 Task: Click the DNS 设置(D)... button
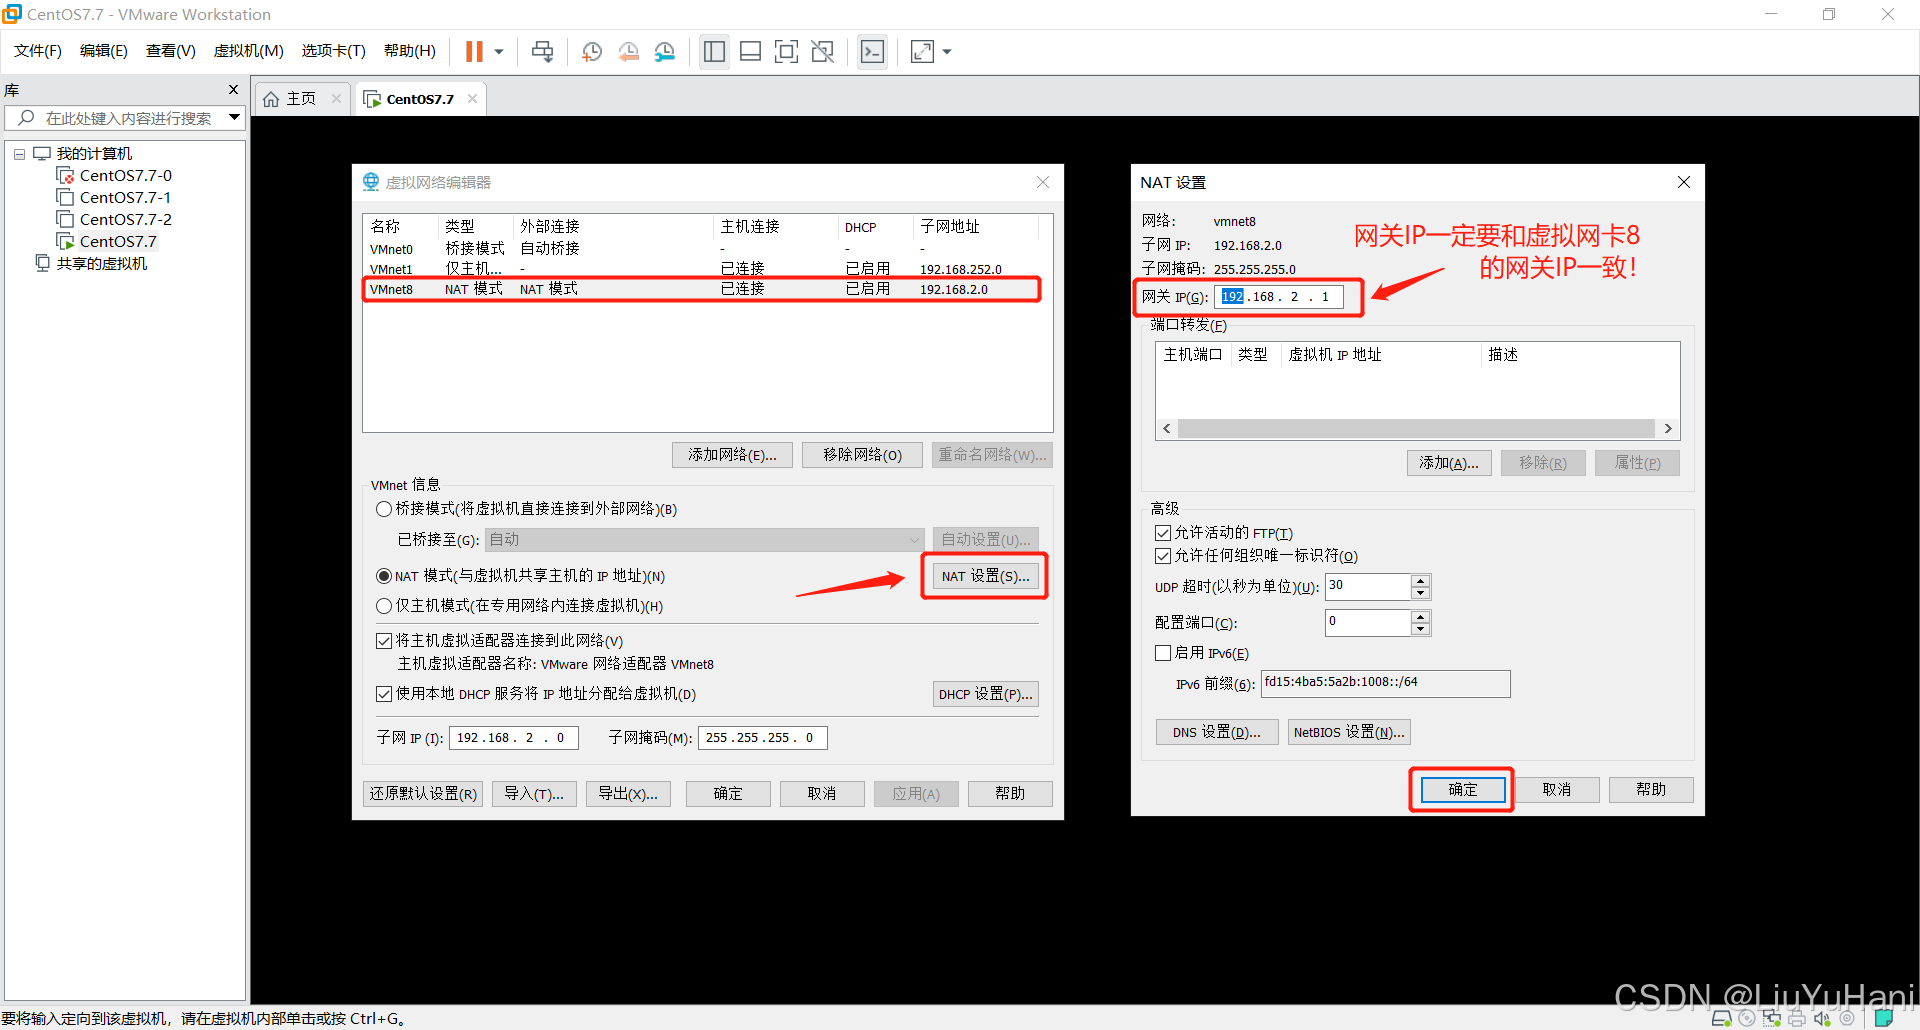(x=1217, y=732)
